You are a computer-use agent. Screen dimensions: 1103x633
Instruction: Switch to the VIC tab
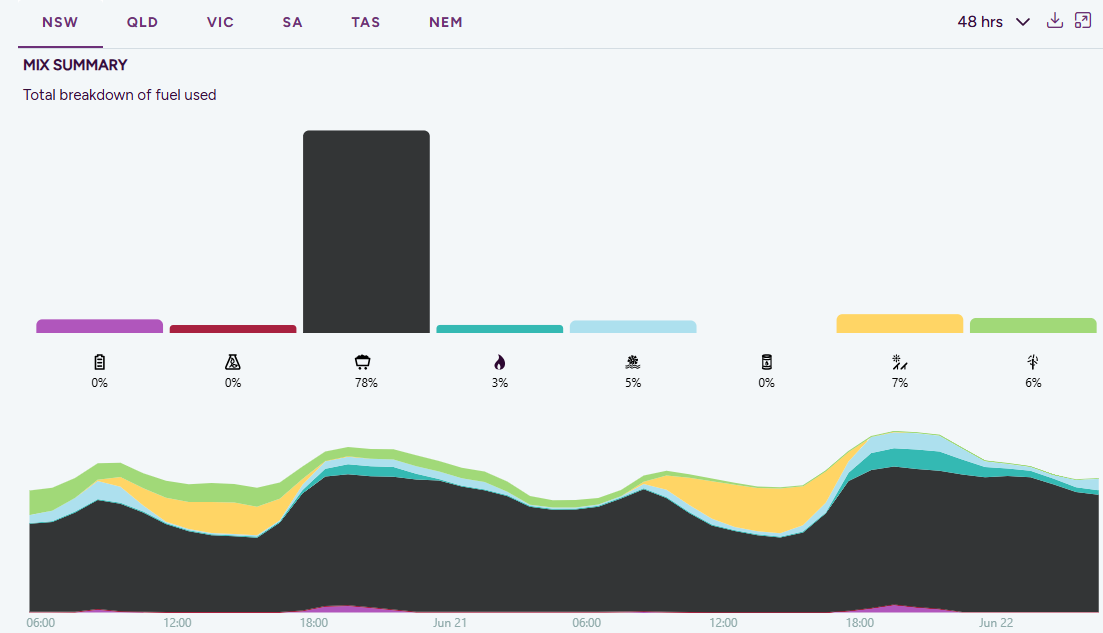[x=220, y=23]
